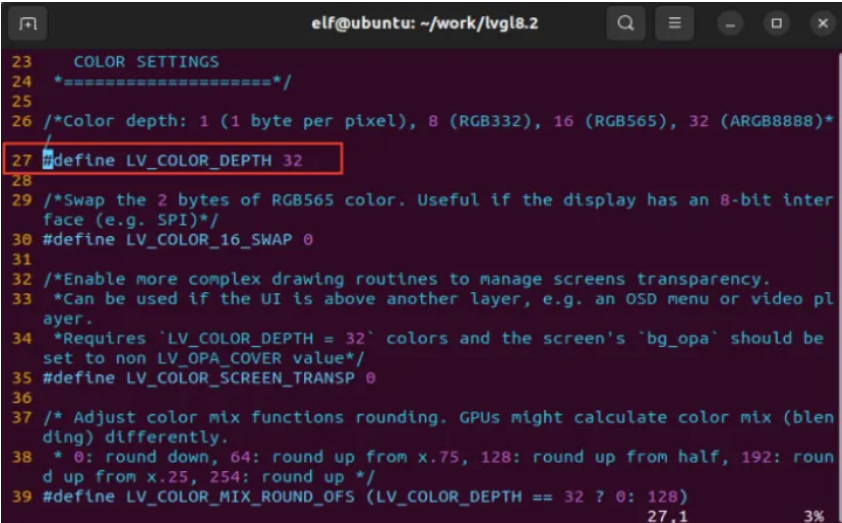Minimize the terminal window
Viewport: 842px width, 523px height.
pyautogui.click(x=728, y=22)
